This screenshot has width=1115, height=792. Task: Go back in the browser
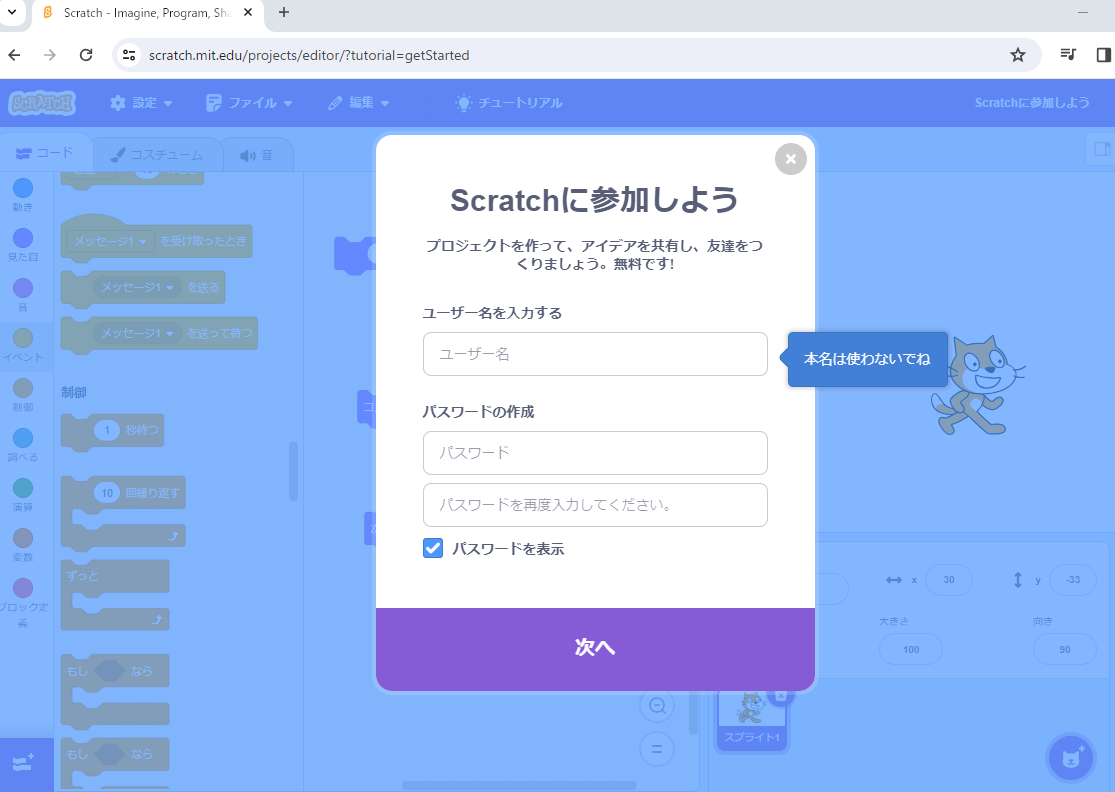pos(14,55)
